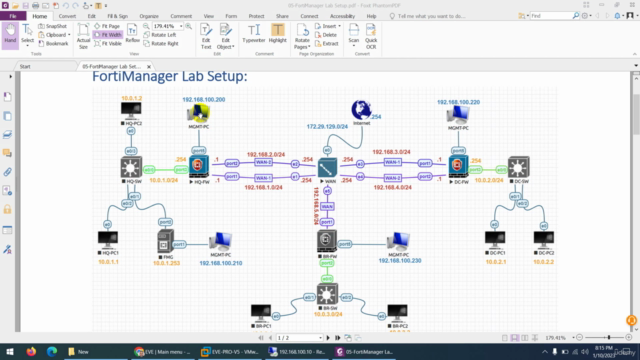Open the Insert pages dropdown
Screen dimensions: 640x360
[340, 26]
